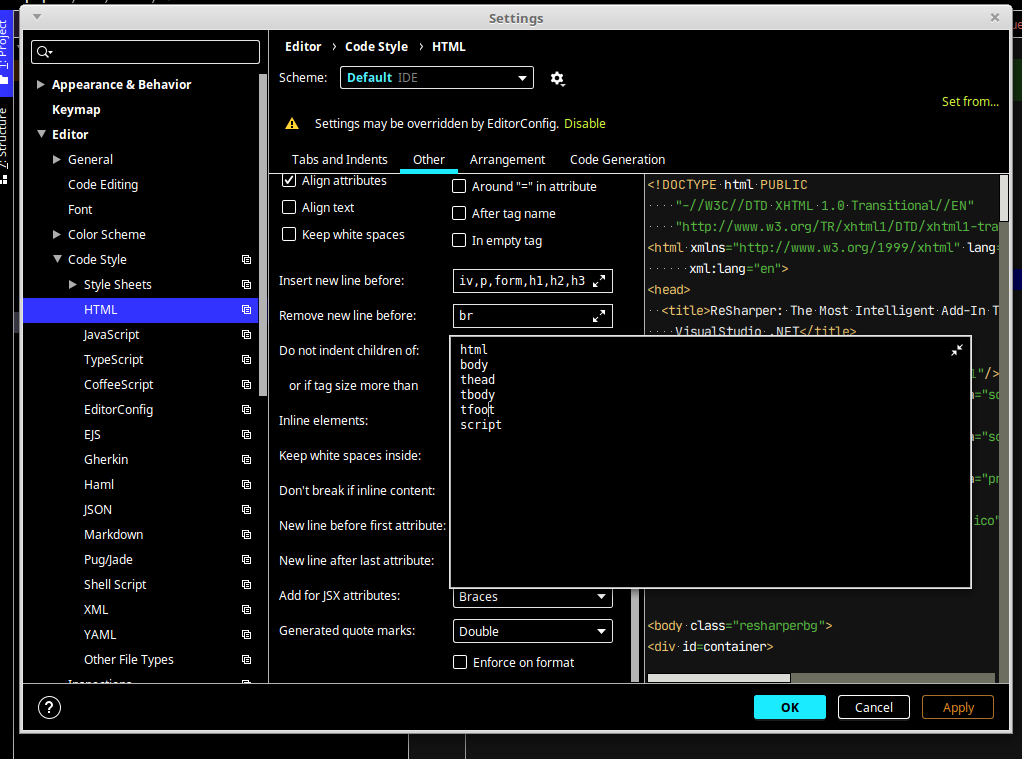The height and width of the screenshot is (759, 1022).
Task: Click the copy icon beside Markdown
Action: [246, 535]
